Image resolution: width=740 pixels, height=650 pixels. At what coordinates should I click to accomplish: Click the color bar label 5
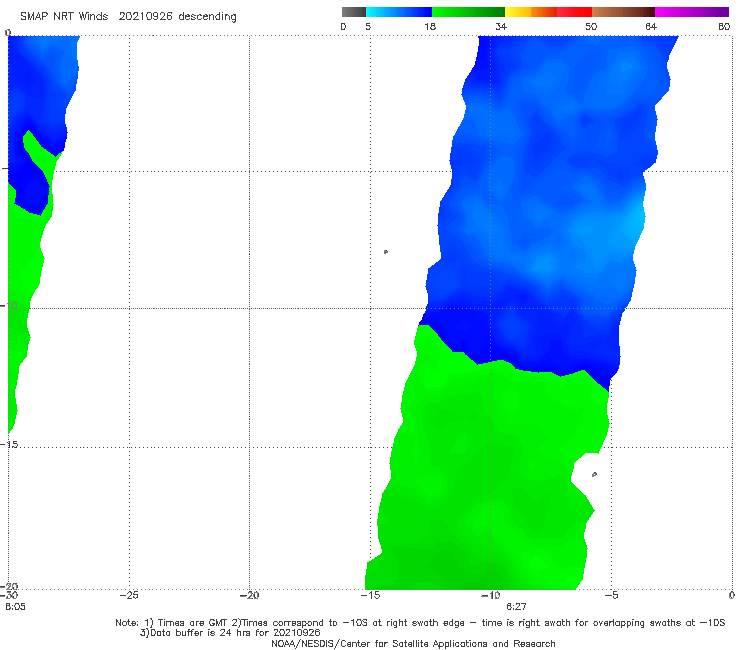pyautogui.click(x=368, y=26)
